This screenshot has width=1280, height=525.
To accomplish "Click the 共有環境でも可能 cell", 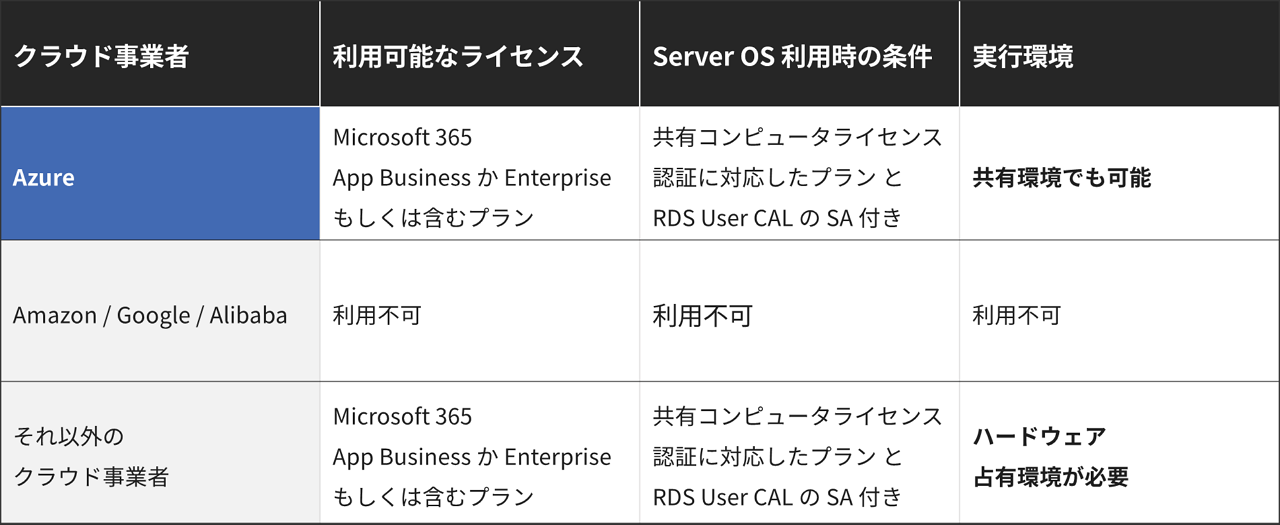I will click(x=1062, y=178).
